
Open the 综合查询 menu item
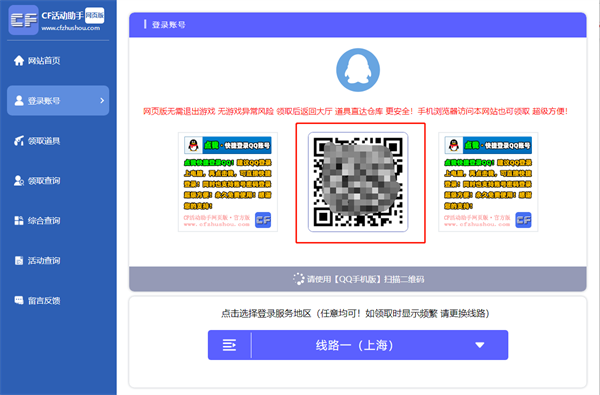point(58,220)
